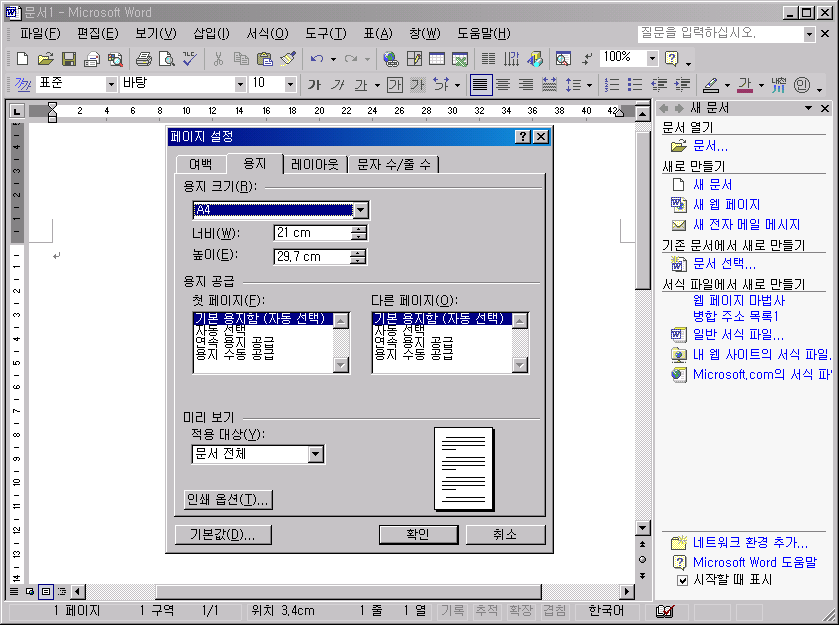Screen dimensions: 839x625
Task: Click the Undo arrow icon
Action: coord(317,58)
